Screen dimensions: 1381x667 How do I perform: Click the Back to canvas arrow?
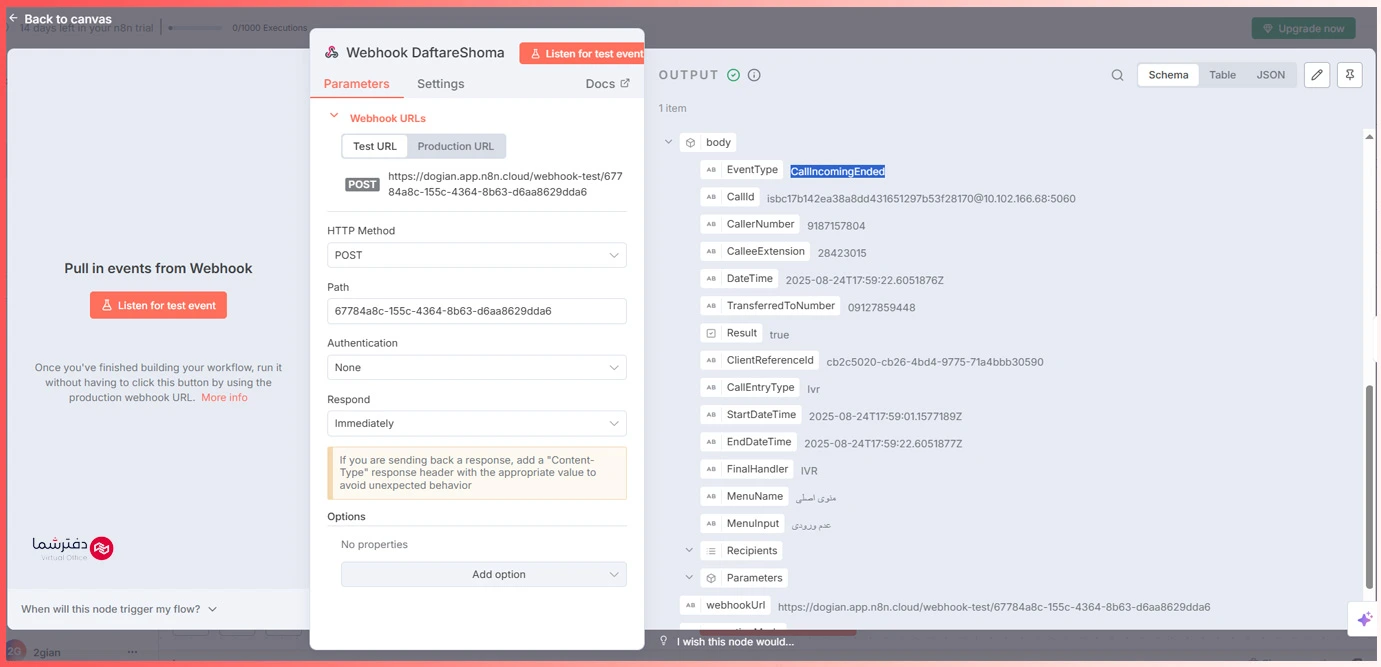tap(14, 18)
